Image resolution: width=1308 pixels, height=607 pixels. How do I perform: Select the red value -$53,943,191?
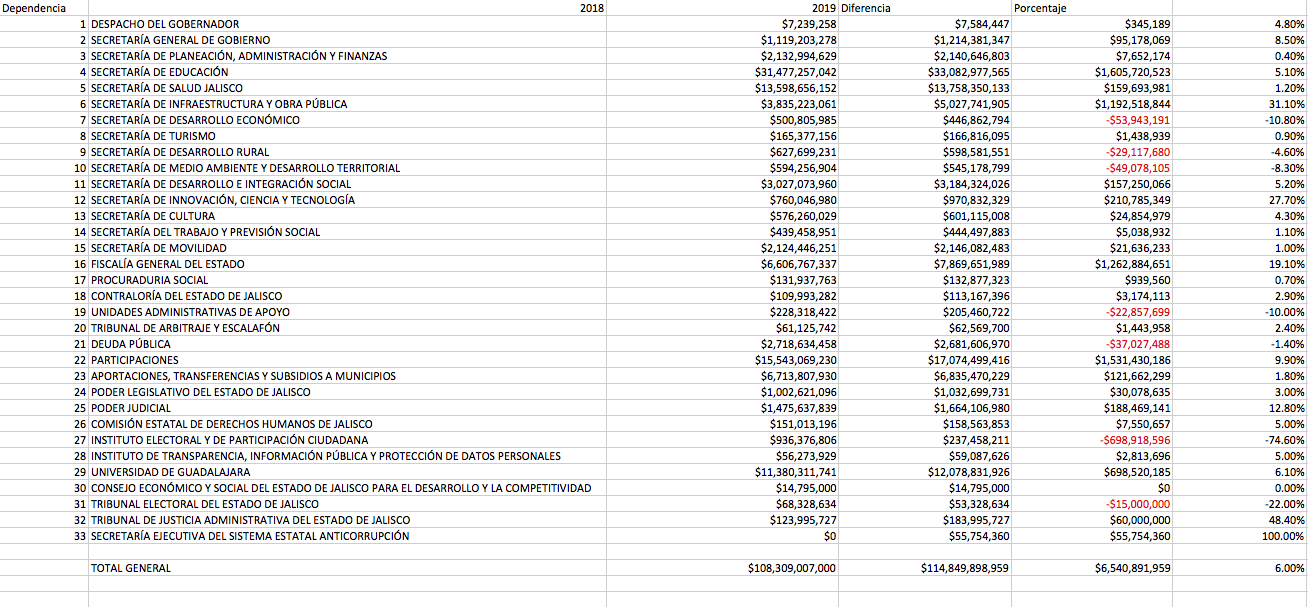coord(1092,120)
